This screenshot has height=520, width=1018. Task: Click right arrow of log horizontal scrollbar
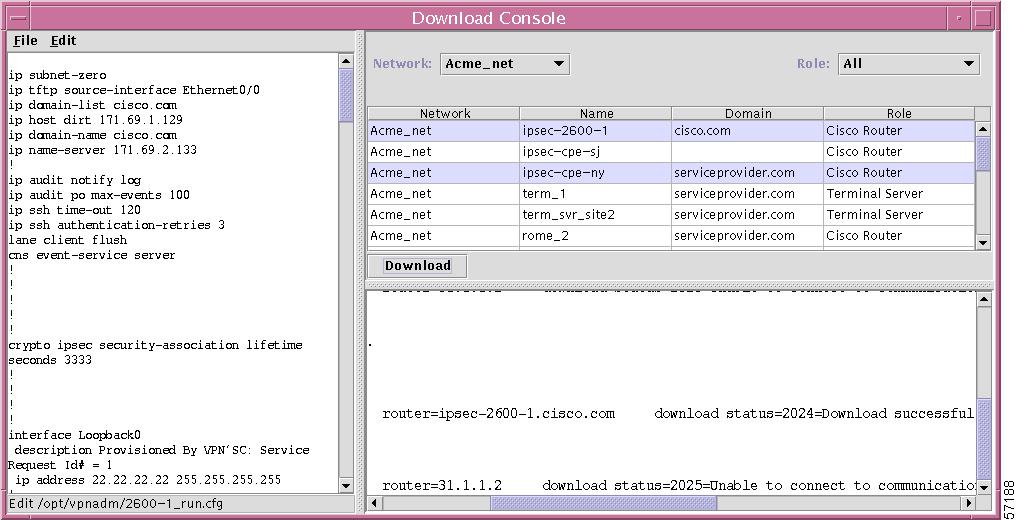tap(969, 502)
